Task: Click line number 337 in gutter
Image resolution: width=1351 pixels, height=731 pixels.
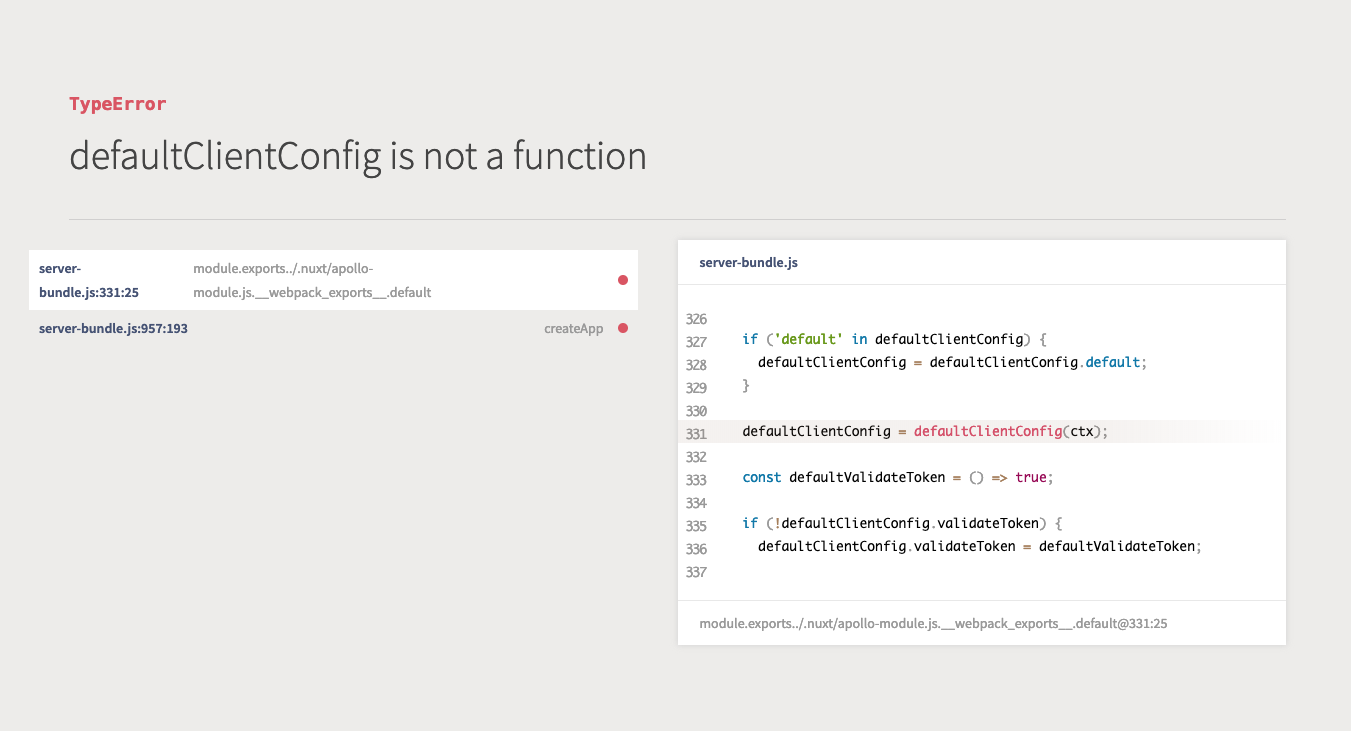Action: pos(697,572)
